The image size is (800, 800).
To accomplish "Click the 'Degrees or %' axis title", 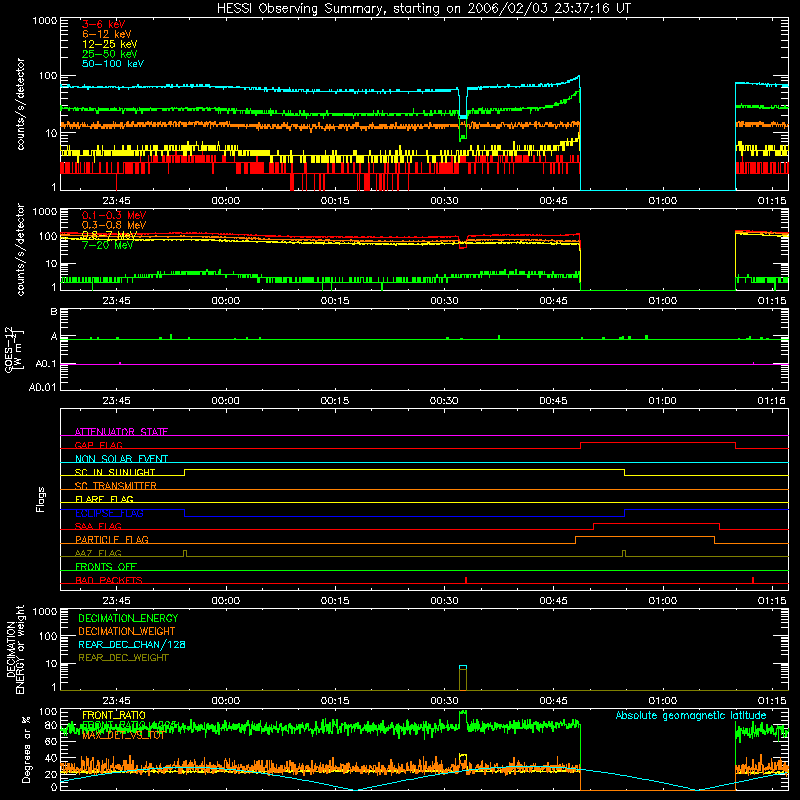I will point(26,749).
